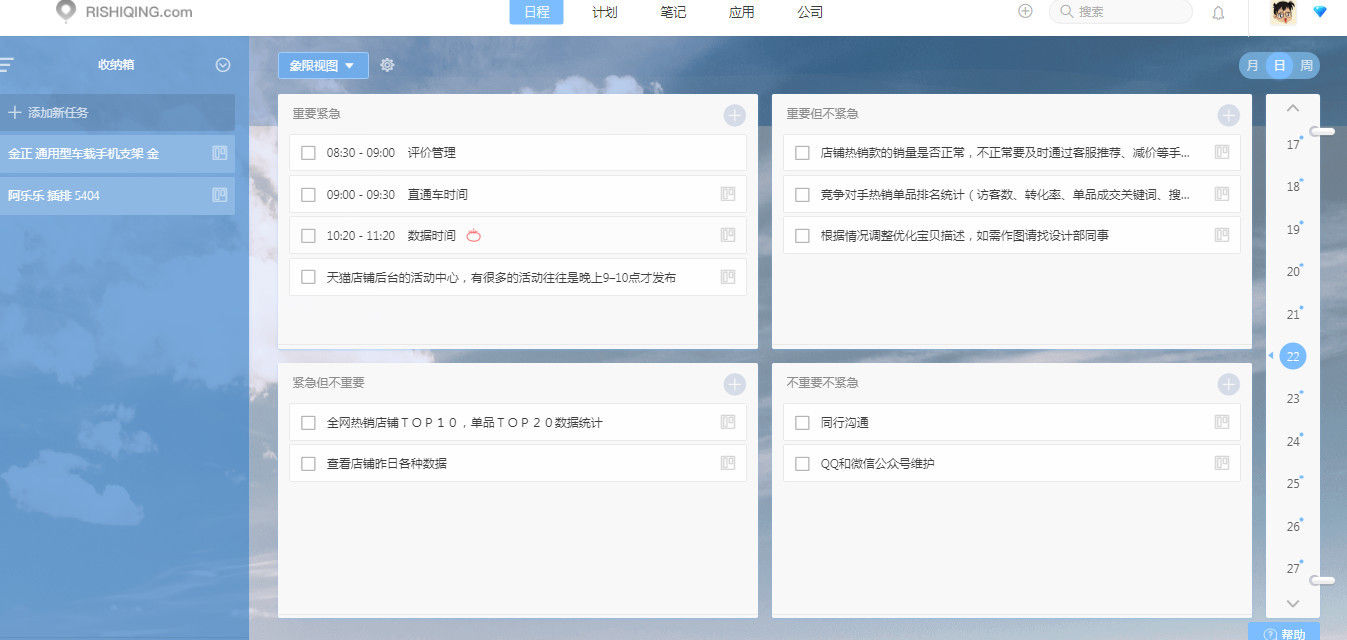This screenshot has height=640, width=1347.
Task: Add a task in the 不重要不紧急 quadrant plus icon
Action: [x=1228, y=383]
